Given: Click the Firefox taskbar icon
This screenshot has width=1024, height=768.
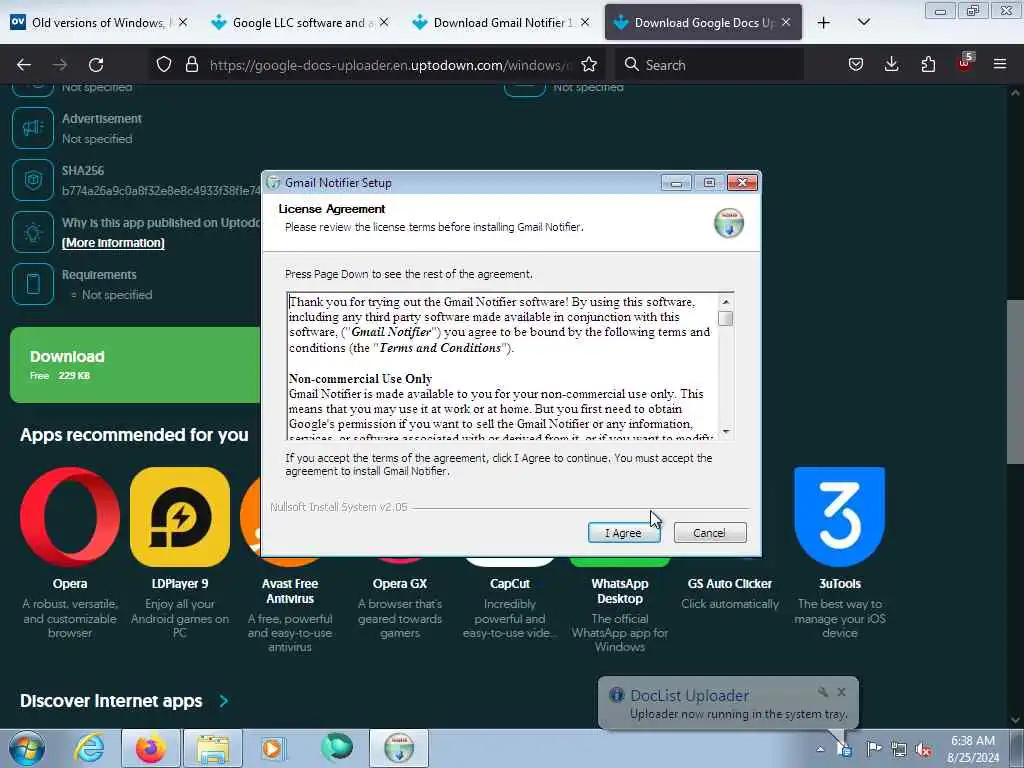Looking at the screenshot, I should [x=151, y=748].
